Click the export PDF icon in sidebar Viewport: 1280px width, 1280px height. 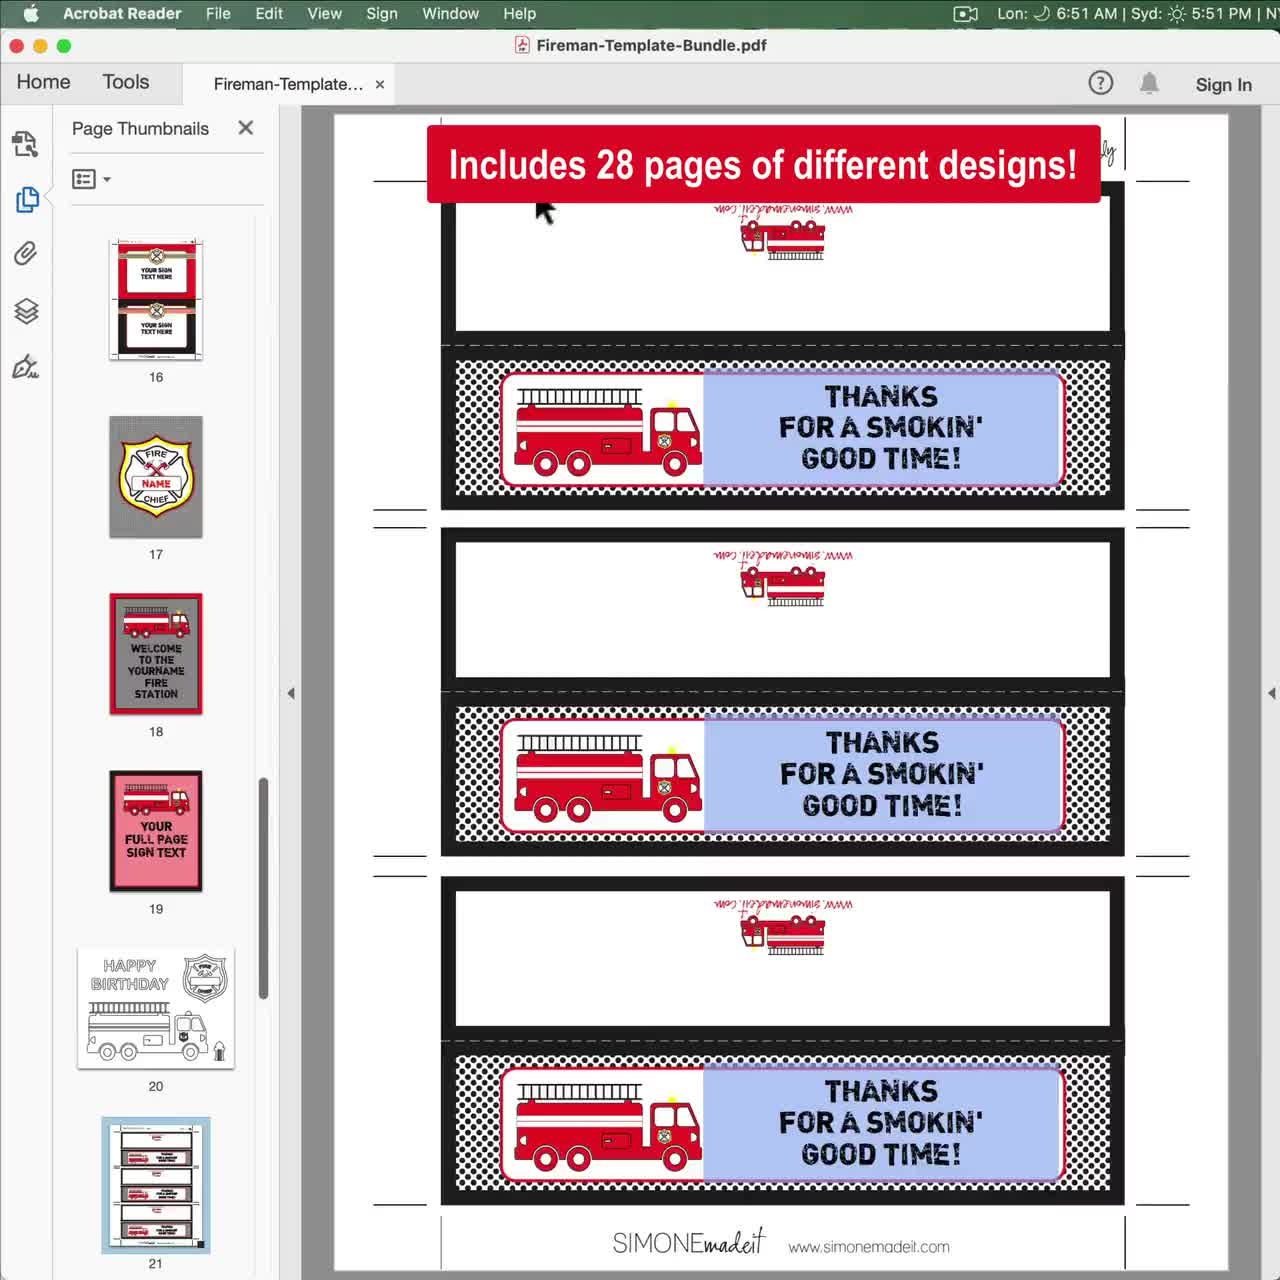(x=26, y=145)
